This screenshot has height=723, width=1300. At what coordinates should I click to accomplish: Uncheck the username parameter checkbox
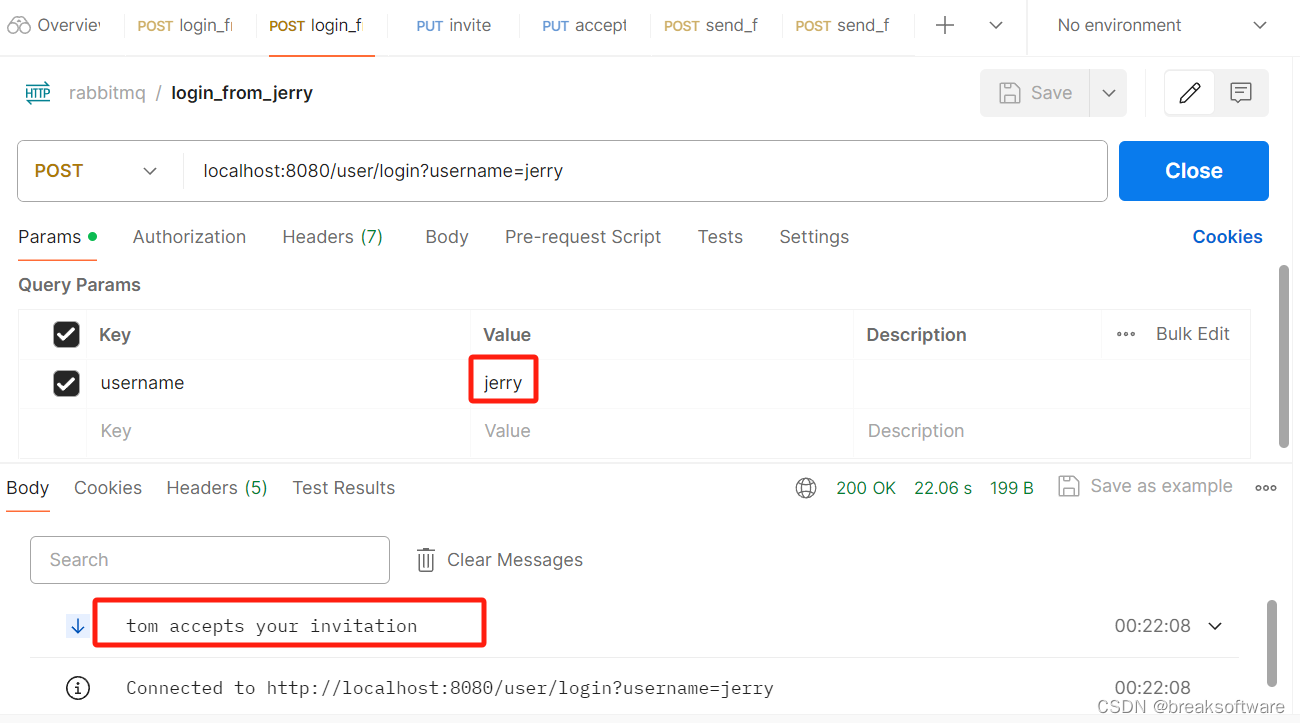(x=66, y=383)
